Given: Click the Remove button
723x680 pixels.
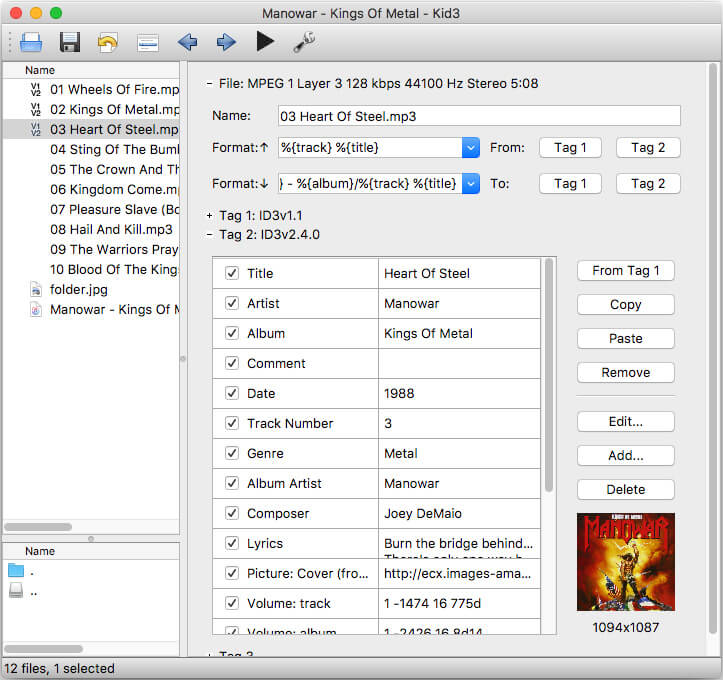Looking at the screenshot, I should click(626, 373).
